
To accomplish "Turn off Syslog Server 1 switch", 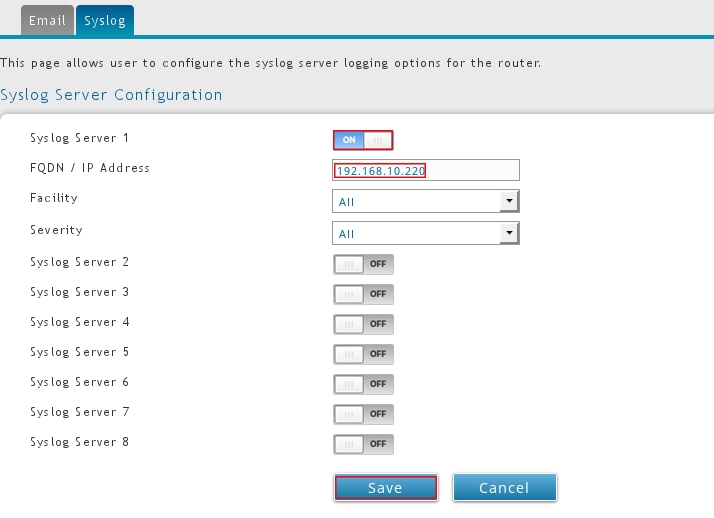I will 363,140.
